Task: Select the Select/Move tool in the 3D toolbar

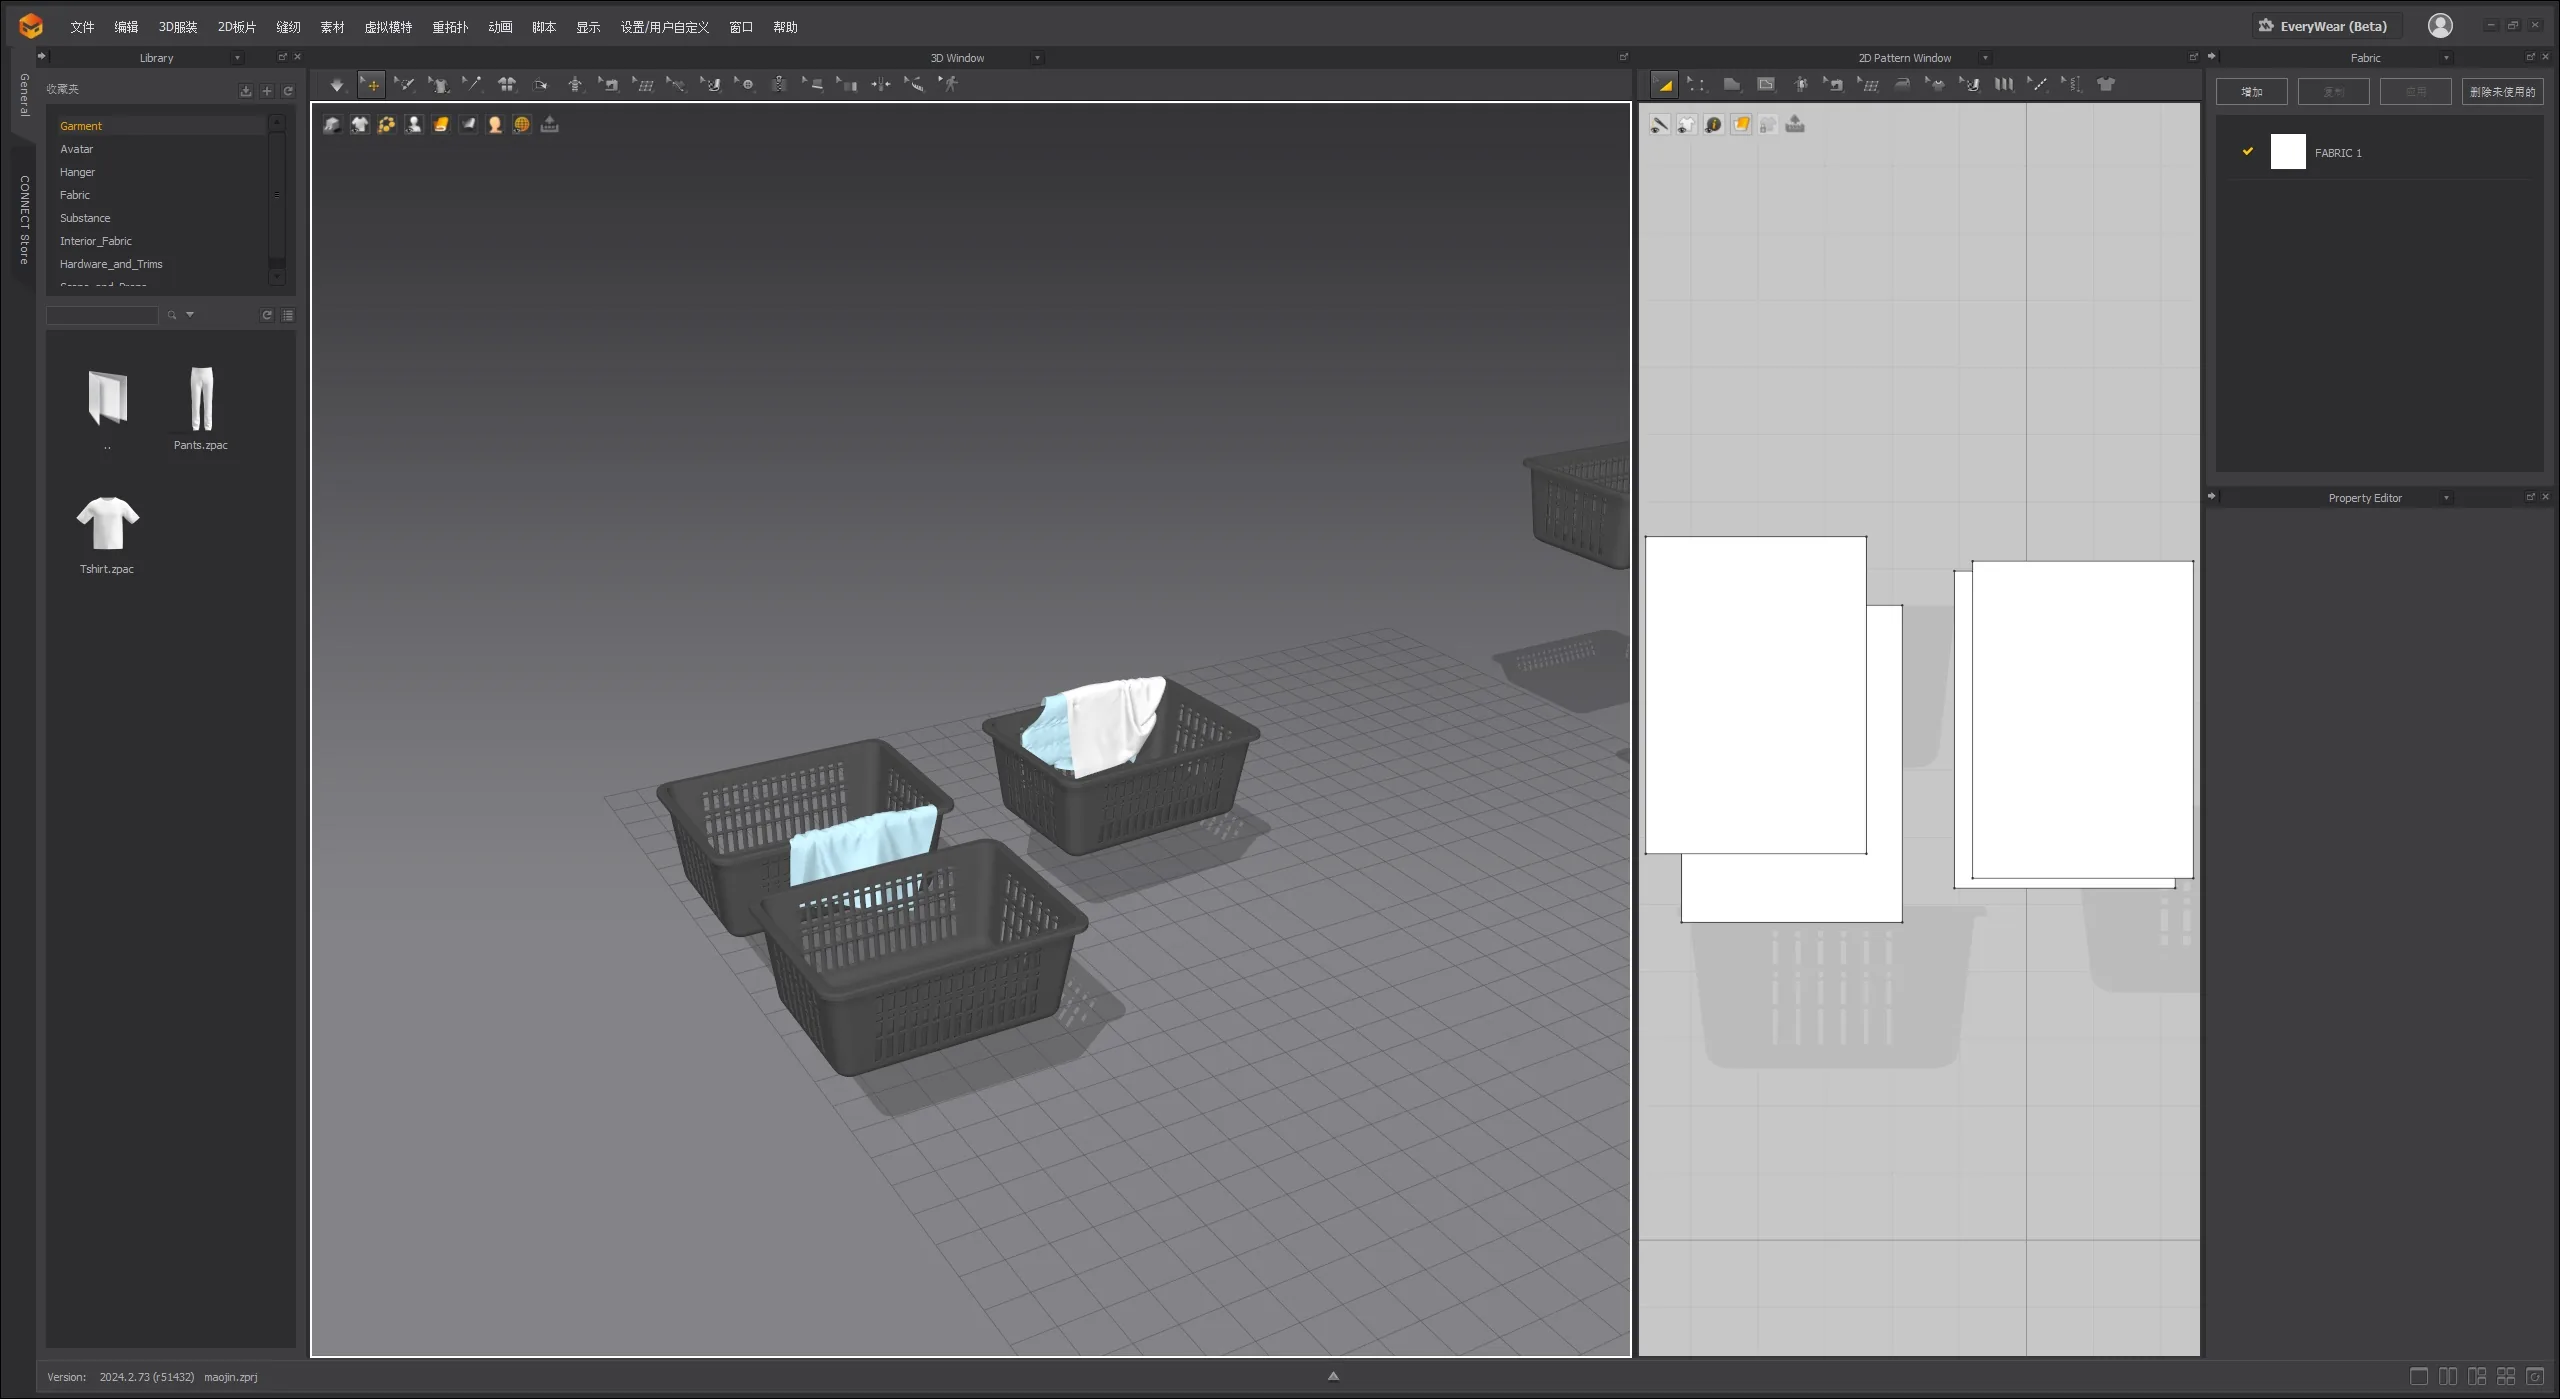Action: click(371, 85)
